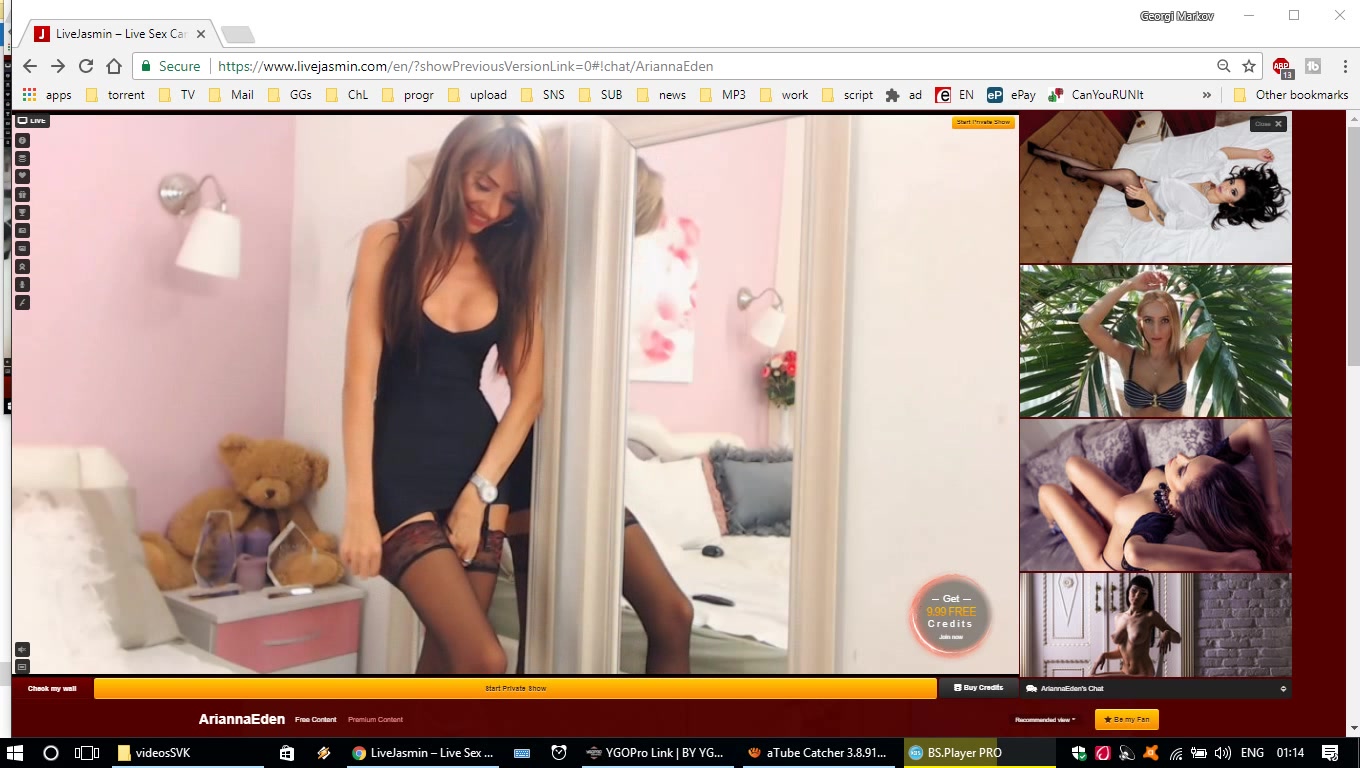
Task: Open the CanYouRUNIt bookmark
Action: [x=1096, y=95]
